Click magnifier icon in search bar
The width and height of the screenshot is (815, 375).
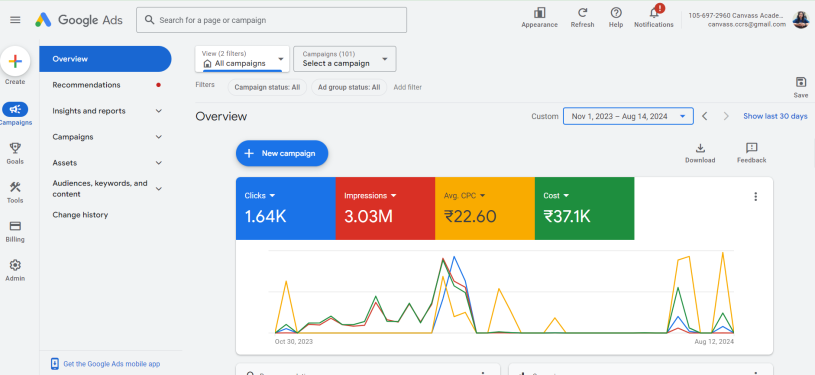pyautogui.click(x=150, y=20)
